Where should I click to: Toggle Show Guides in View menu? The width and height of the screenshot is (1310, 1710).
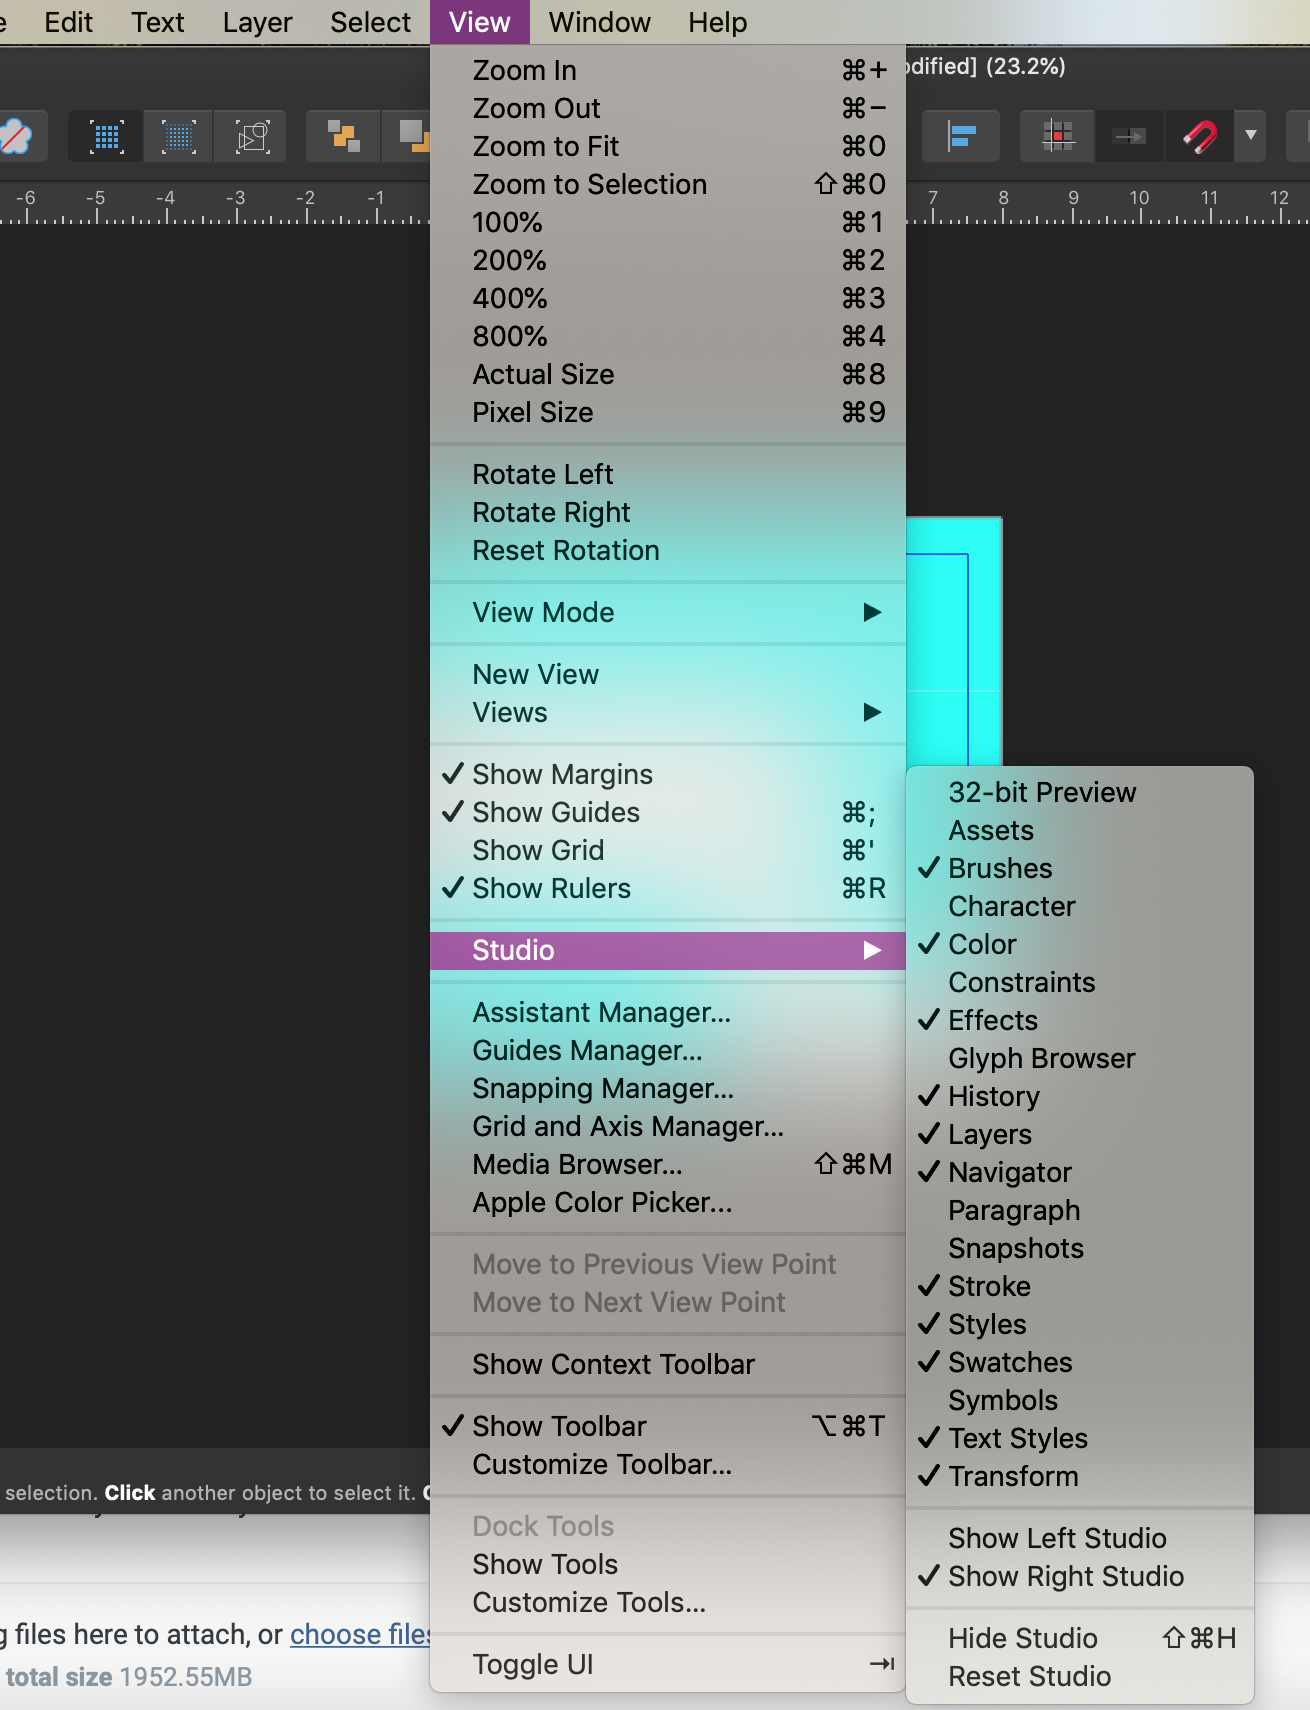pyautogui.click(x=668, y=812)
